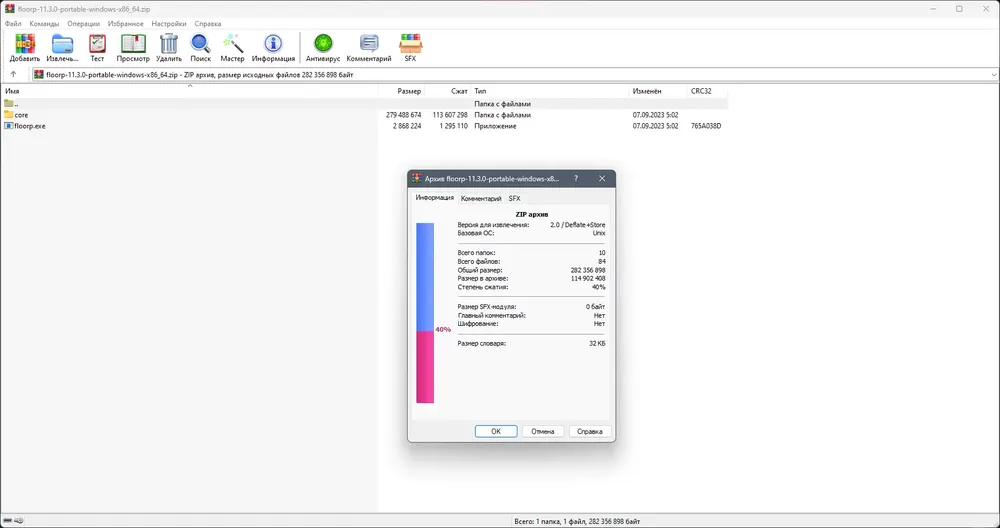The height and width of the screenshot is (528, 1000).
Task: Launch the Мастер wizard icon
Action: point(233,48)
